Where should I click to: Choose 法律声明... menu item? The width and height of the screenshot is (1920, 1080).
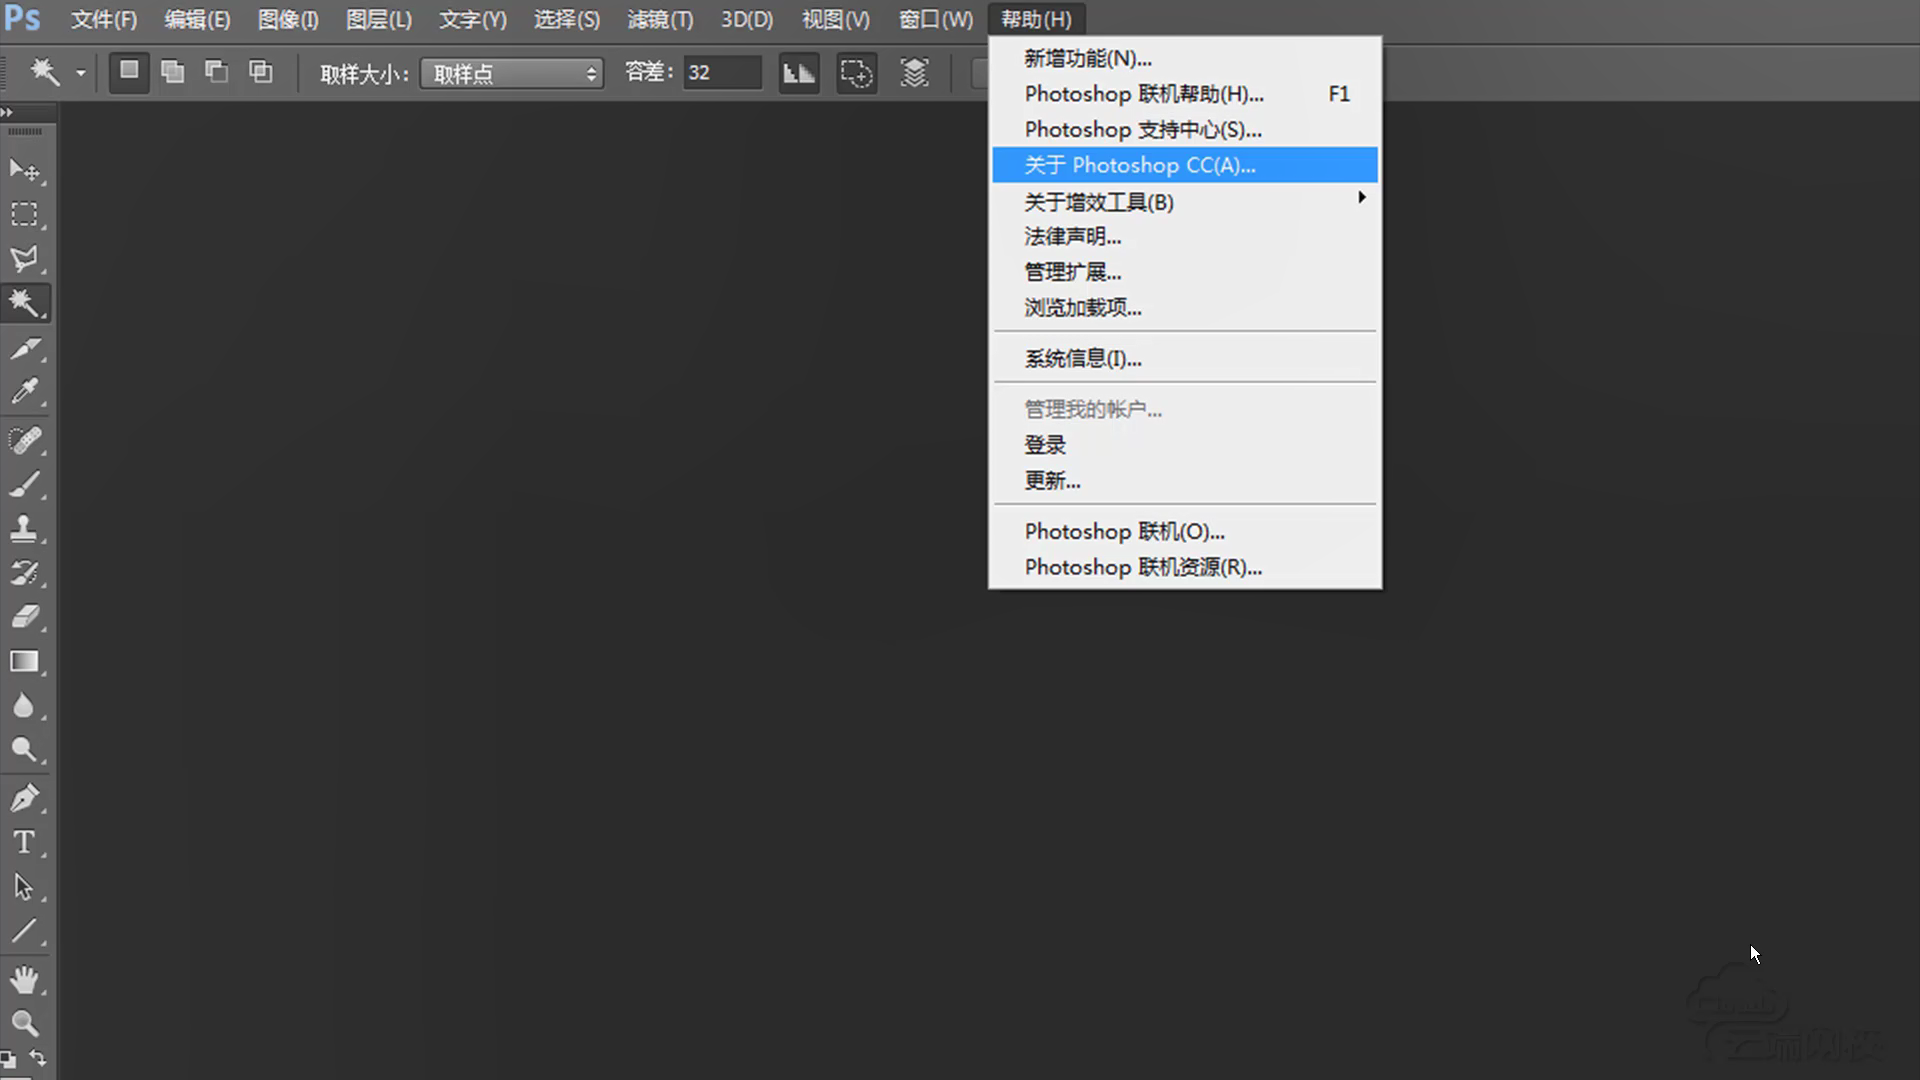tap(1185, 237)
